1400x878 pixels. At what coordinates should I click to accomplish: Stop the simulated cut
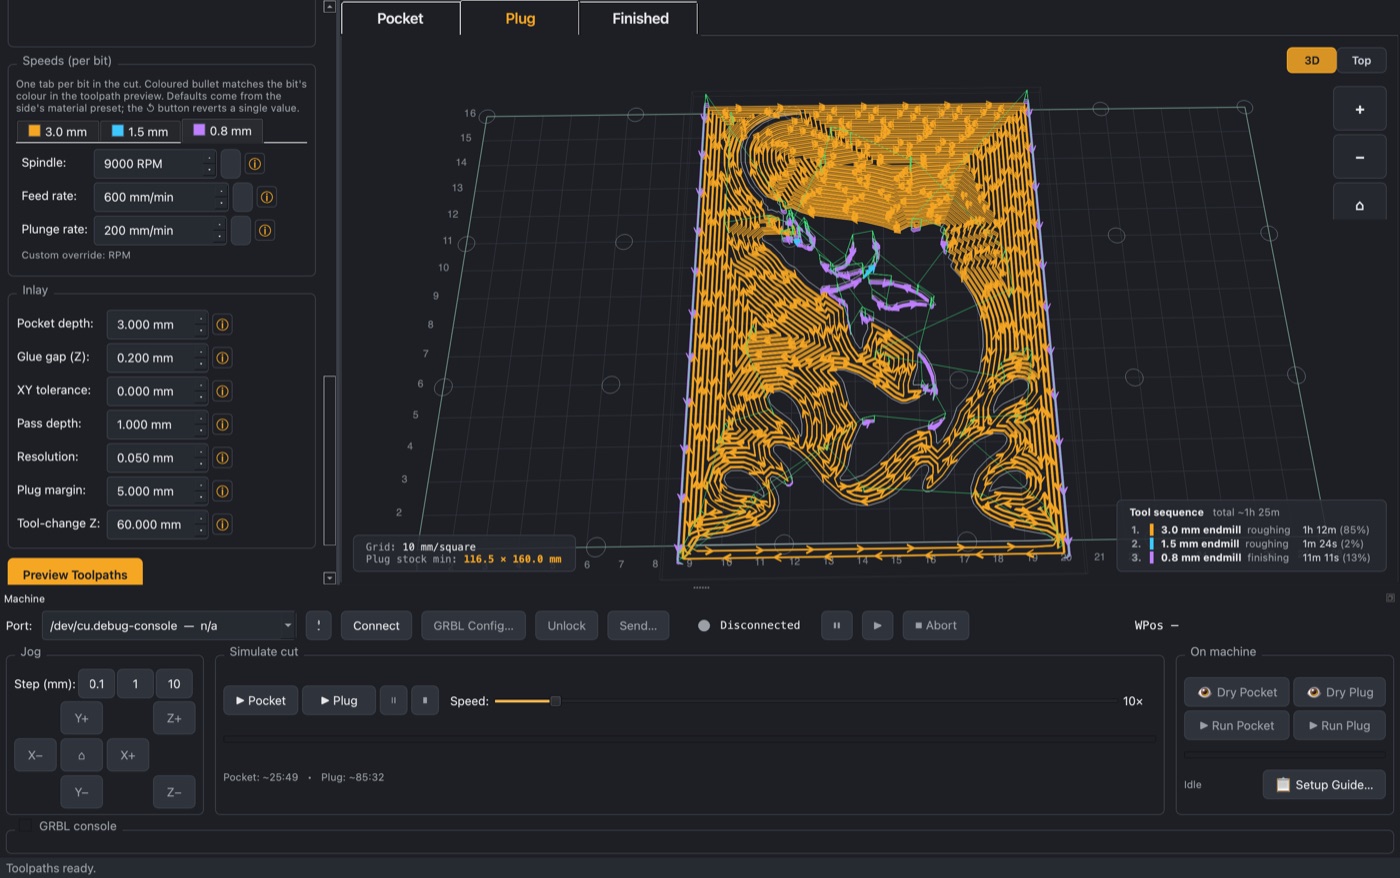425,700
